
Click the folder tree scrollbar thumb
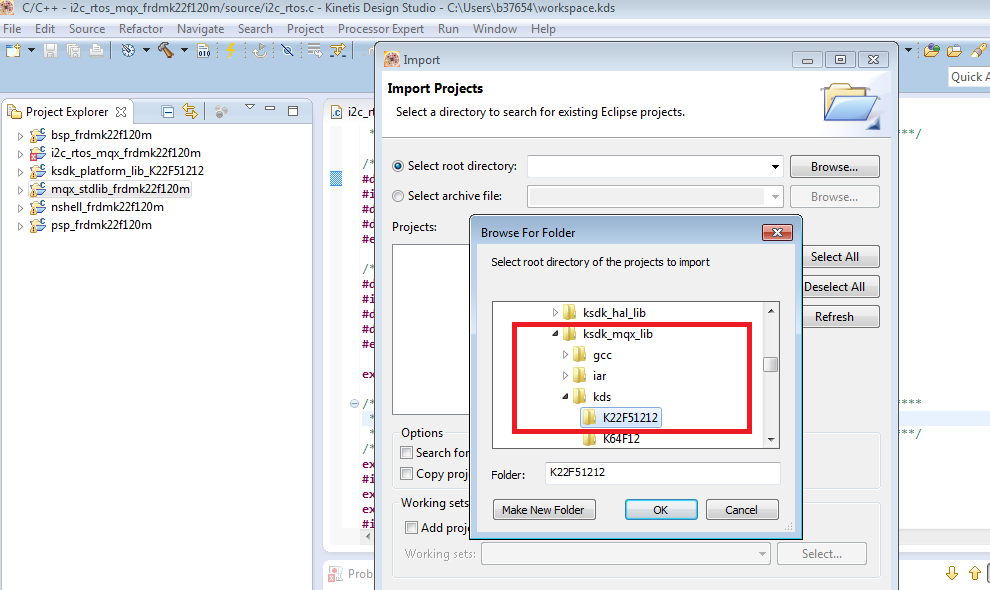770,364
